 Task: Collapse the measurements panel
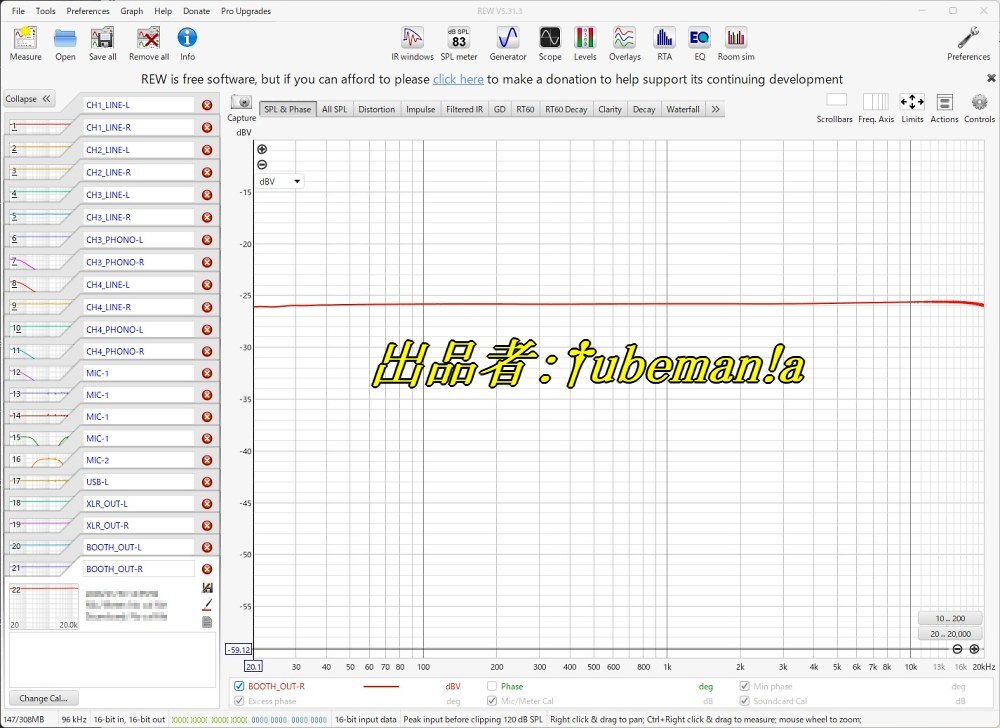point(27,99)
